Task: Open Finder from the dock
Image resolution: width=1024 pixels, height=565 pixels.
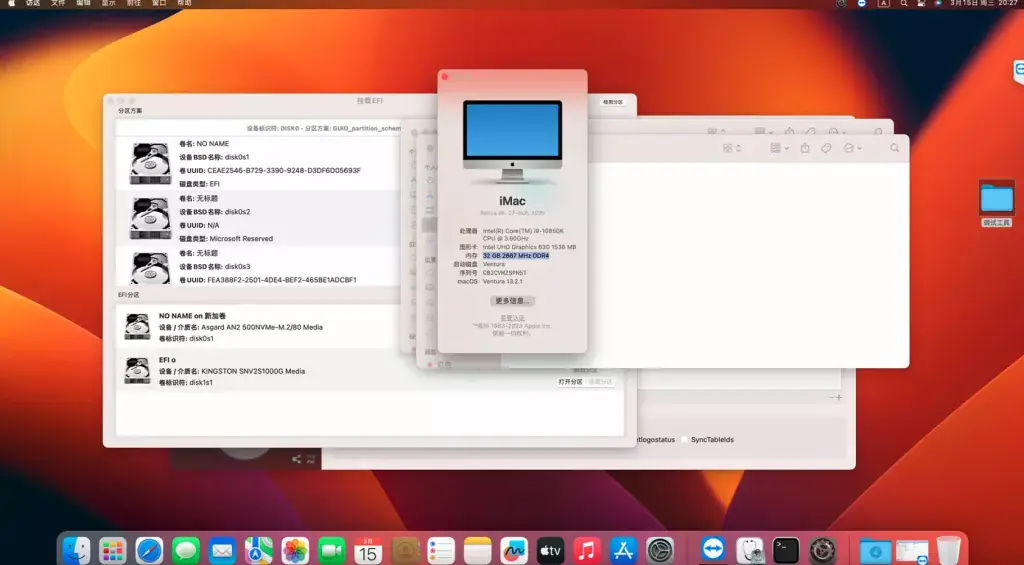Action: point(76,551)
